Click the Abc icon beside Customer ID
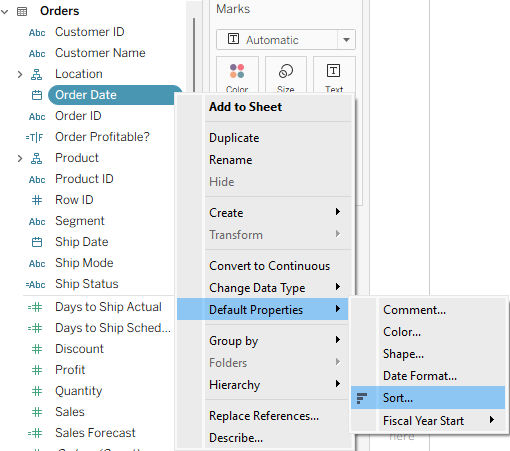The height and width of the screenshot is (451, 510). [x=37, y=33]
